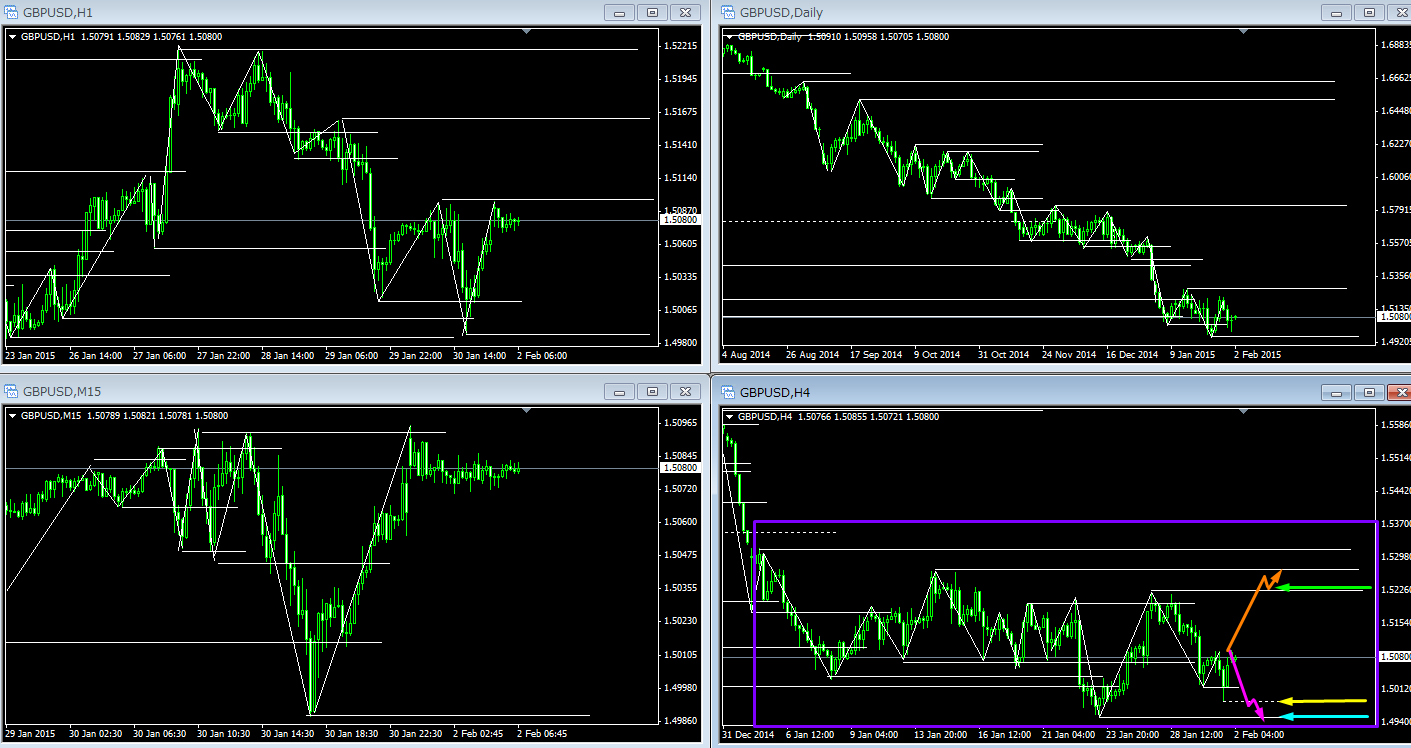Screen dimensions: 1411x748
Task: Maximize the GBPUSD,M15 chart window
Action: click(652, 392)
